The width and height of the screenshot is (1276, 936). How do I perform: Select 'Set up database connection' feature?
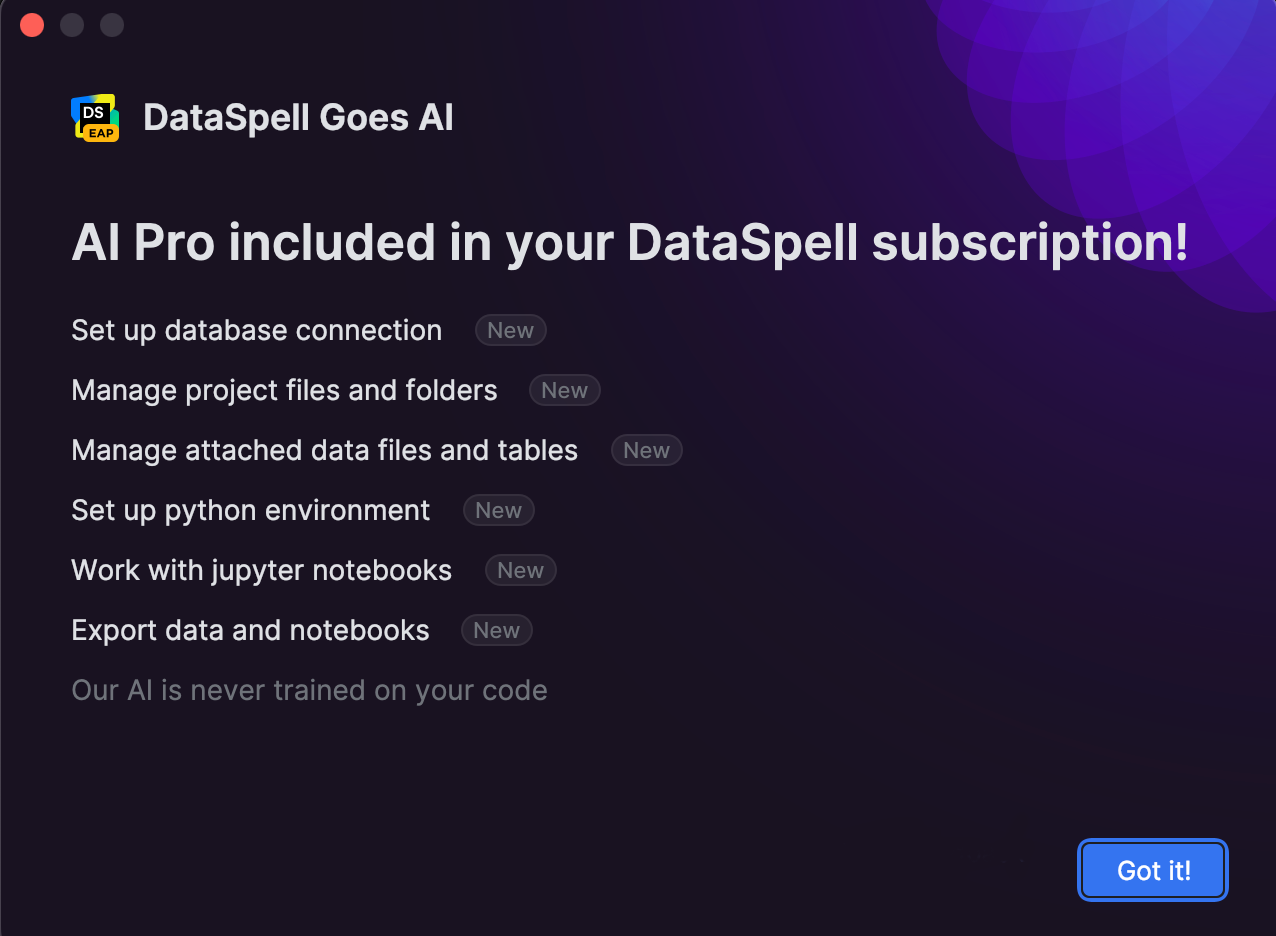pos(256,331)
